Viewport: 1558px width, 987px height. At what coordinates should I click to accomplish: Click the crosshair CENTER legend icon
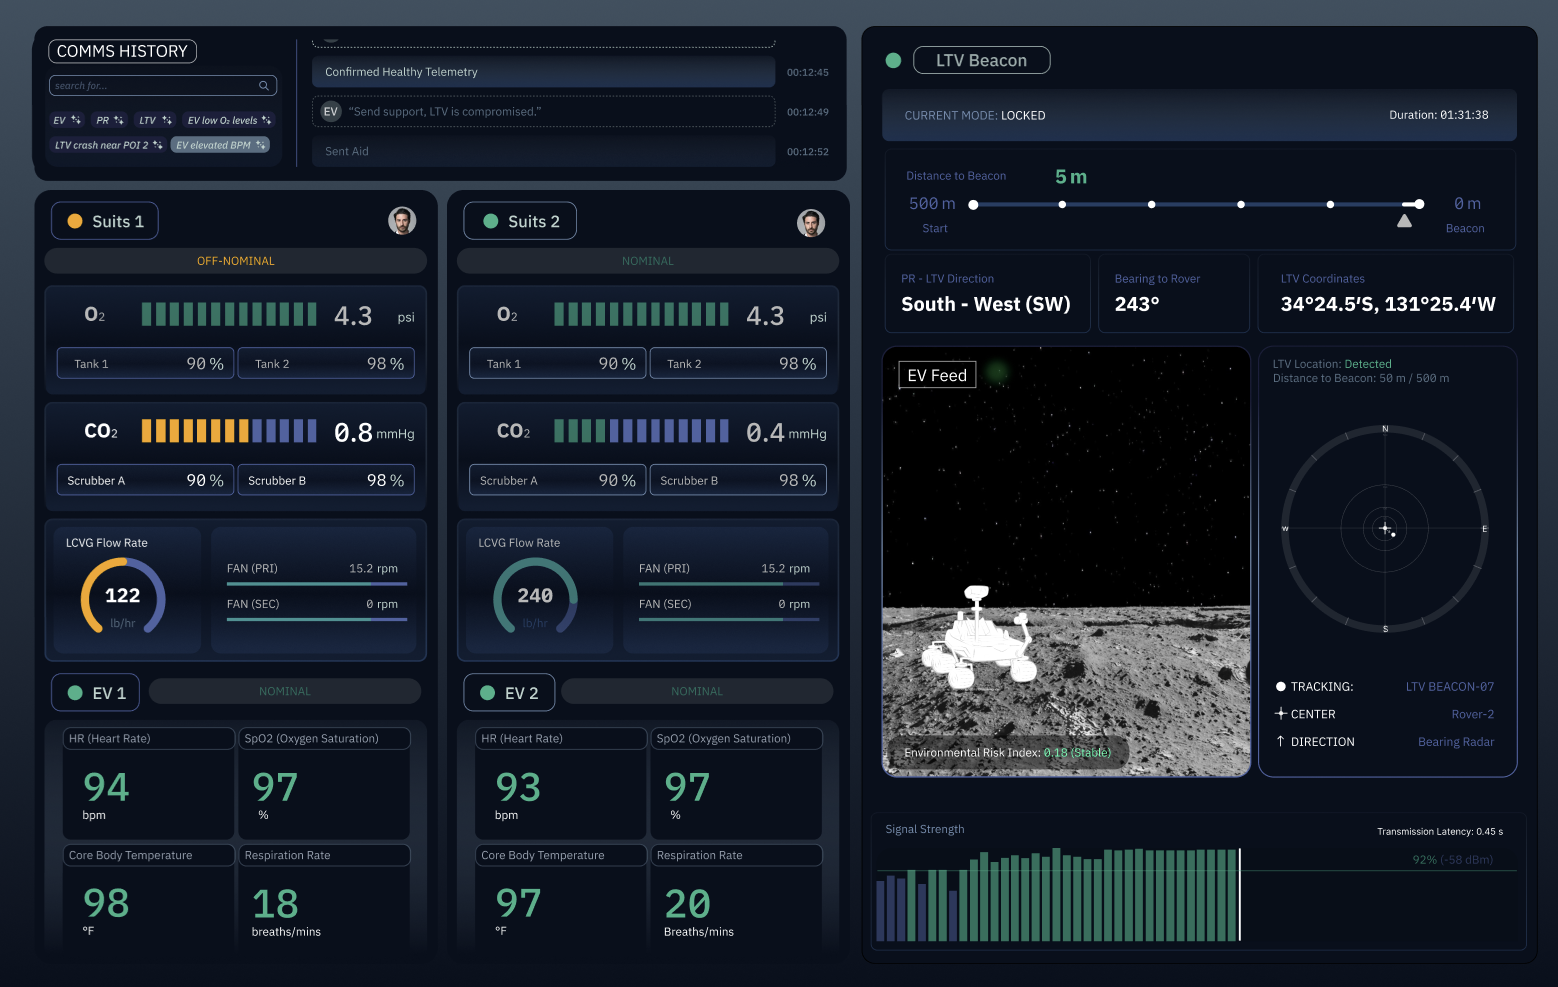click(1280, 713)
